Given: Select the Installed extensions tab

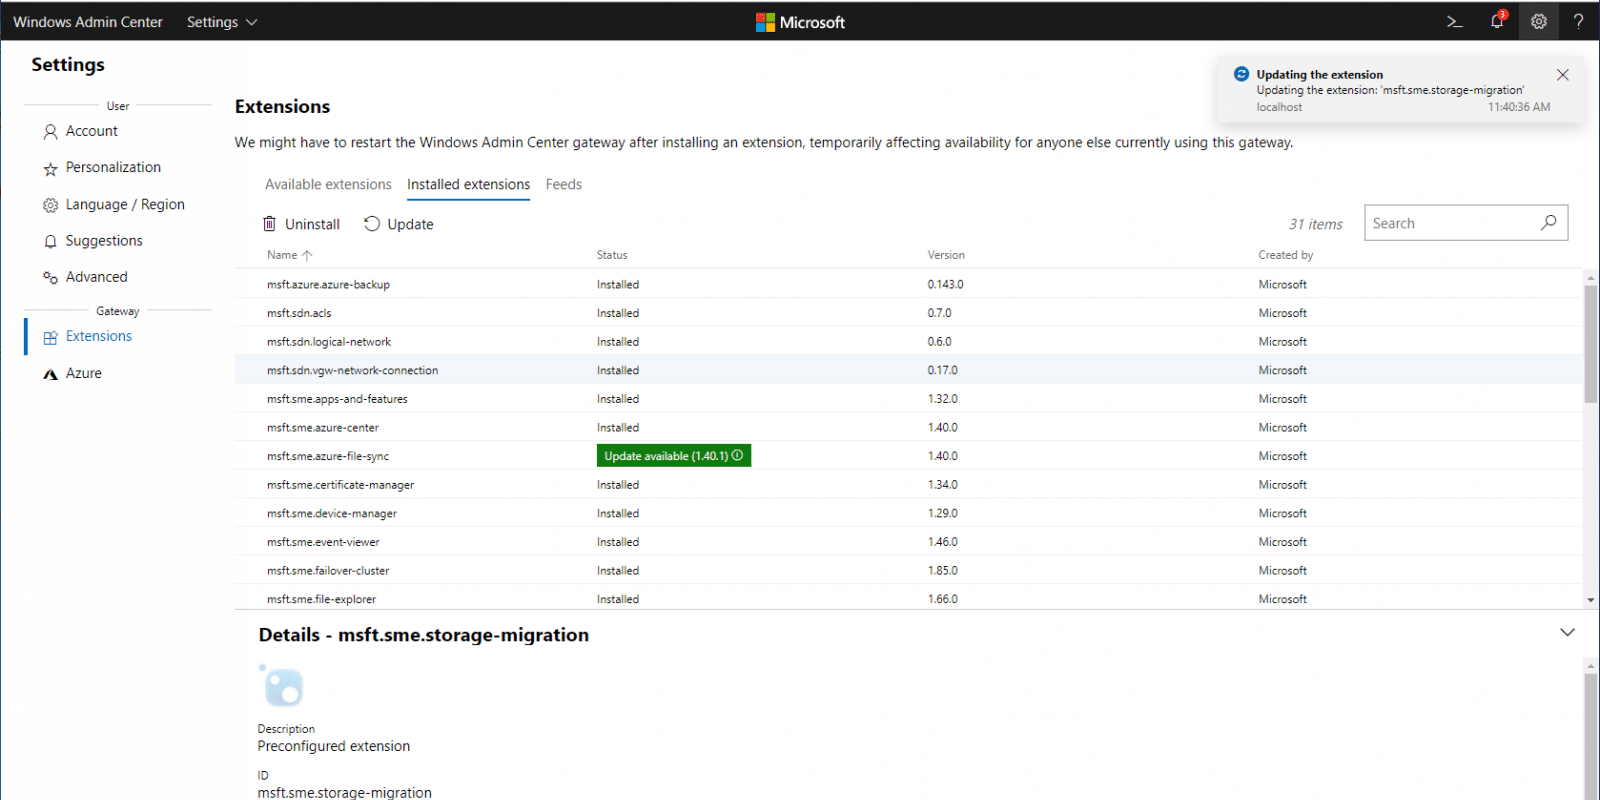Looking at the screenshot, I should point(468,184).
